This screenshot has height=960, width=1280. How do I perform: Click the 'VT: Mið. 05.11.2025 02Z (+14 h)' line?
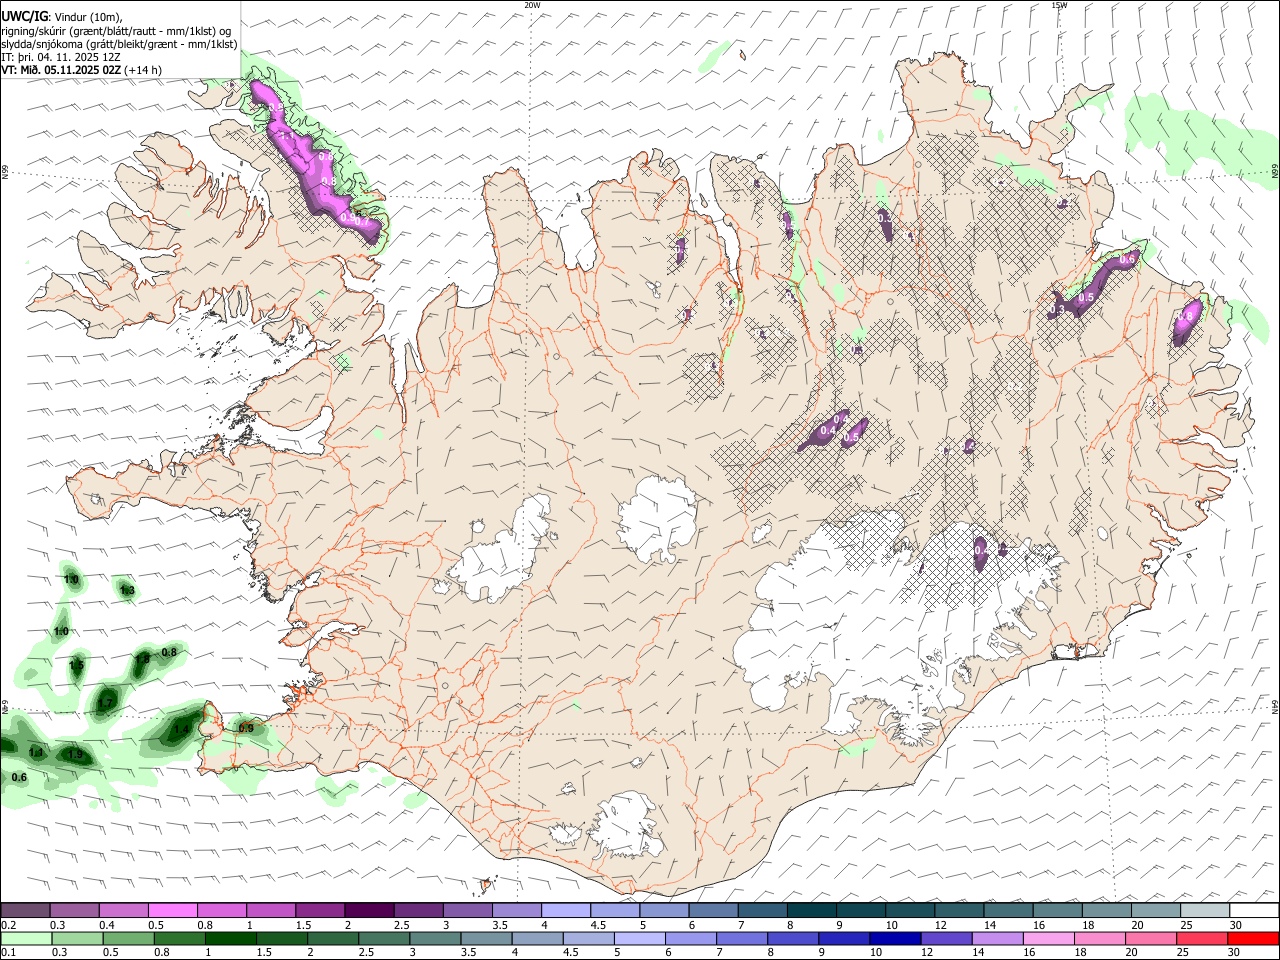(81, 70)
